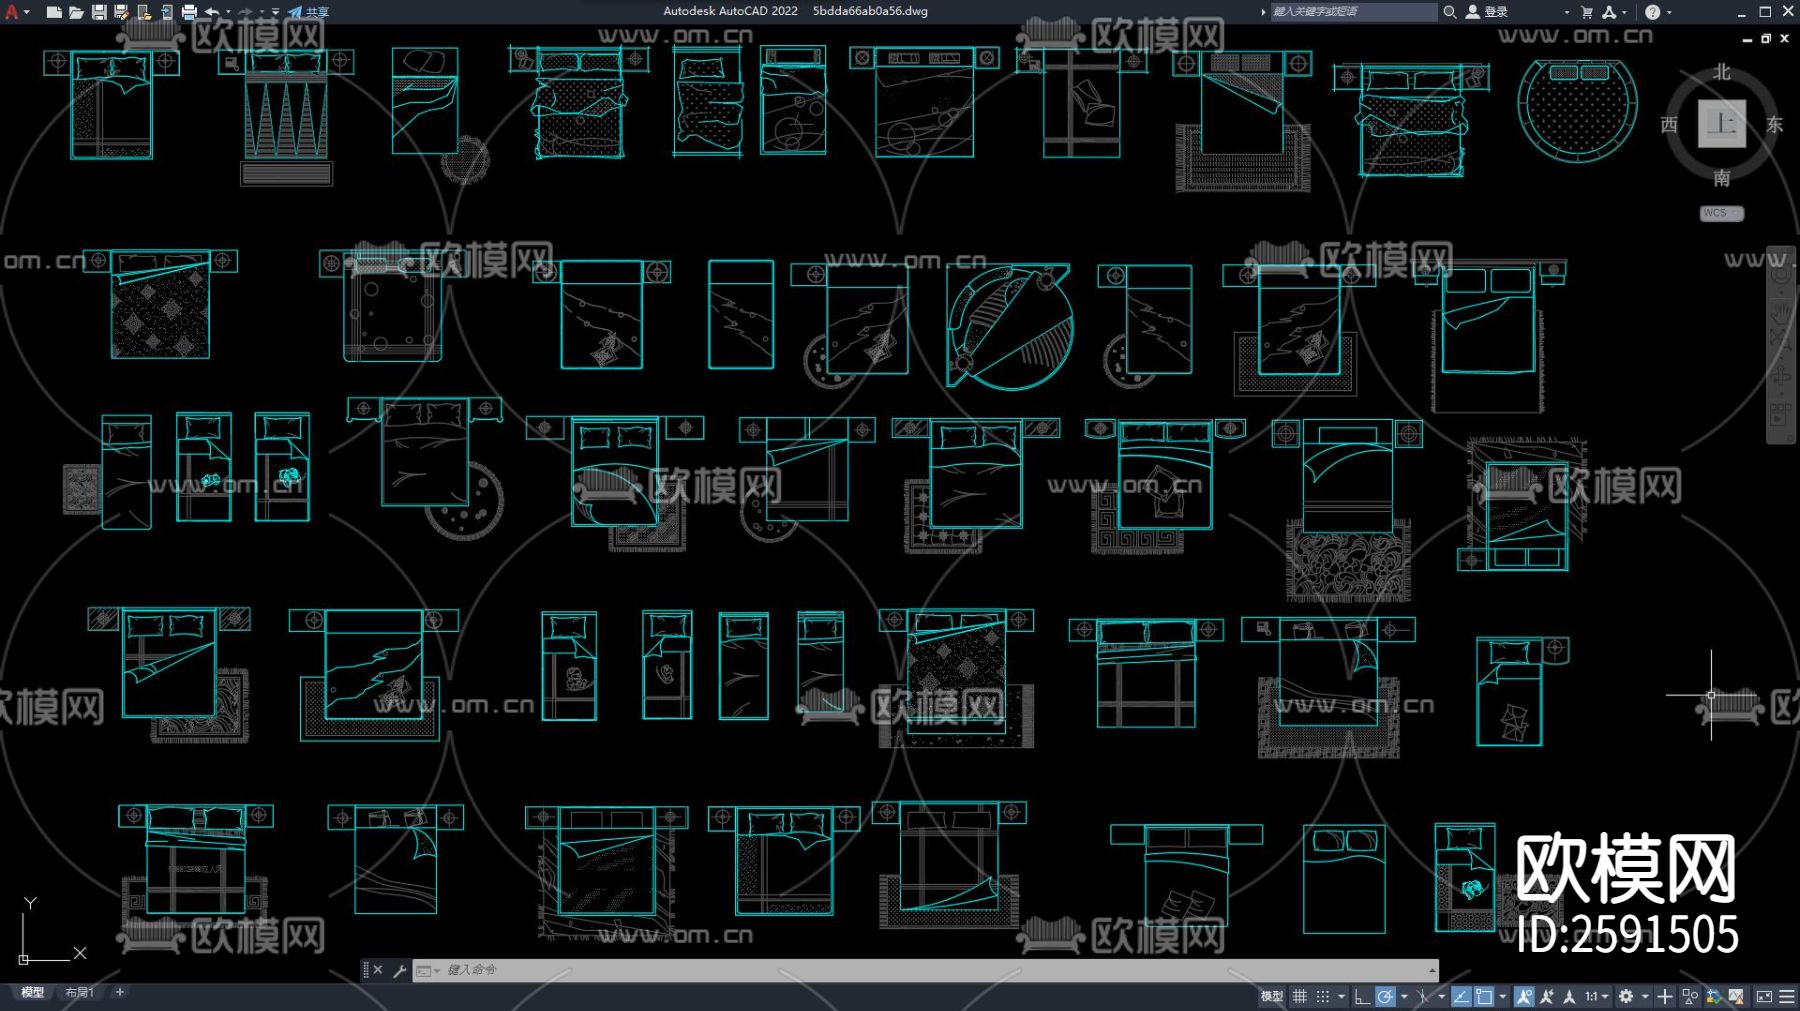Toggle object snap tracking
1800x1011 pixels.
1461,996
